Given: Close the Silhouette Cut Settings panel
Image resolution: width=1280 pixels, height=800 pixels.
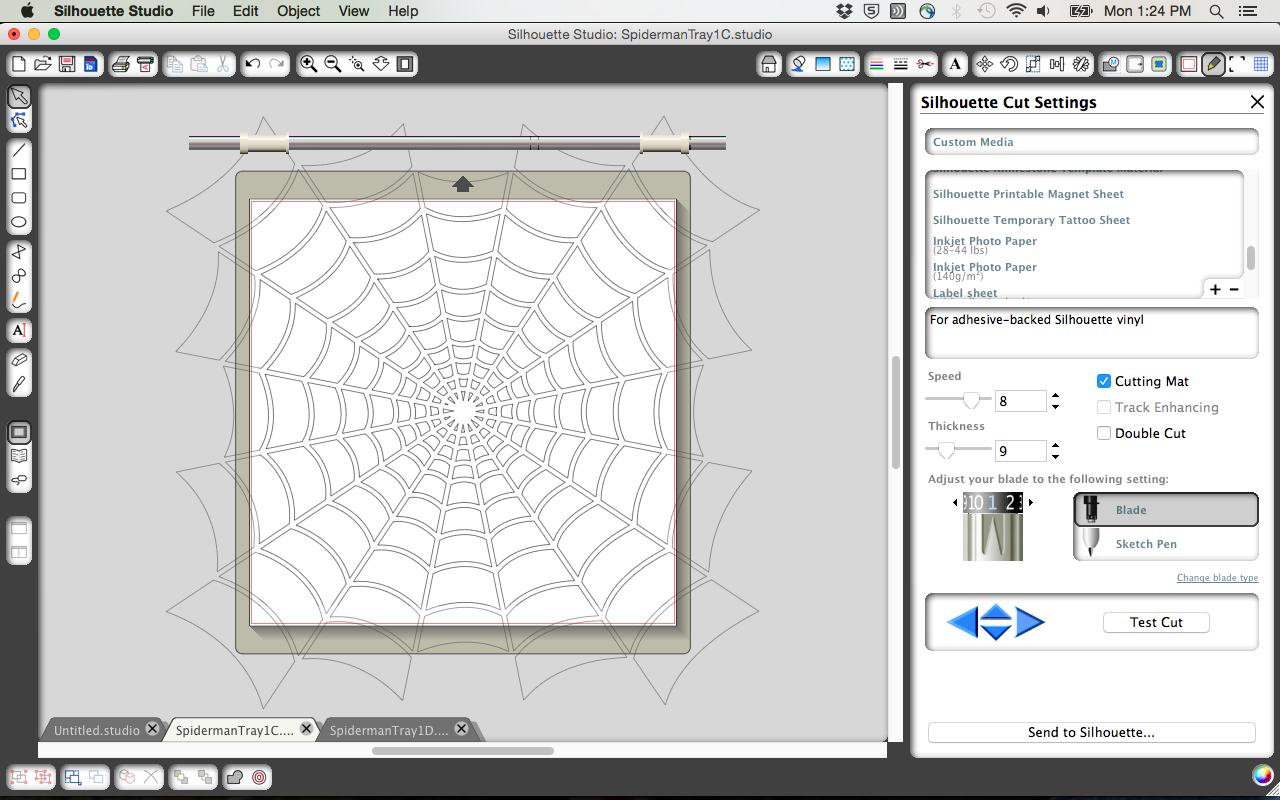Looking at the screenshot, I should (1258, 102).
